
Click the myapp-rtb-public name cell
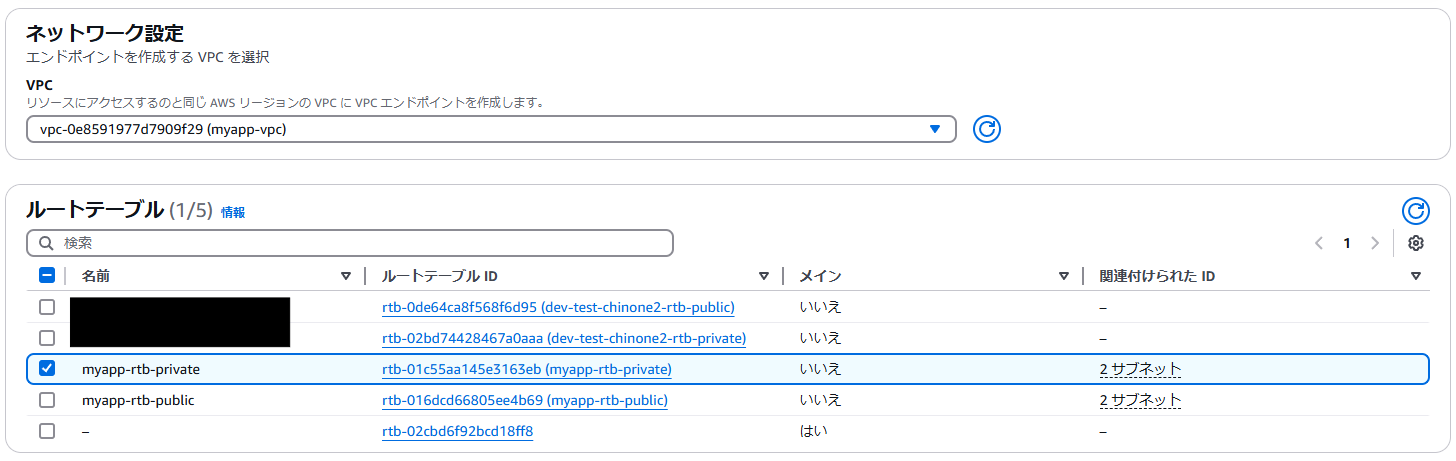(x=138, y=400)
